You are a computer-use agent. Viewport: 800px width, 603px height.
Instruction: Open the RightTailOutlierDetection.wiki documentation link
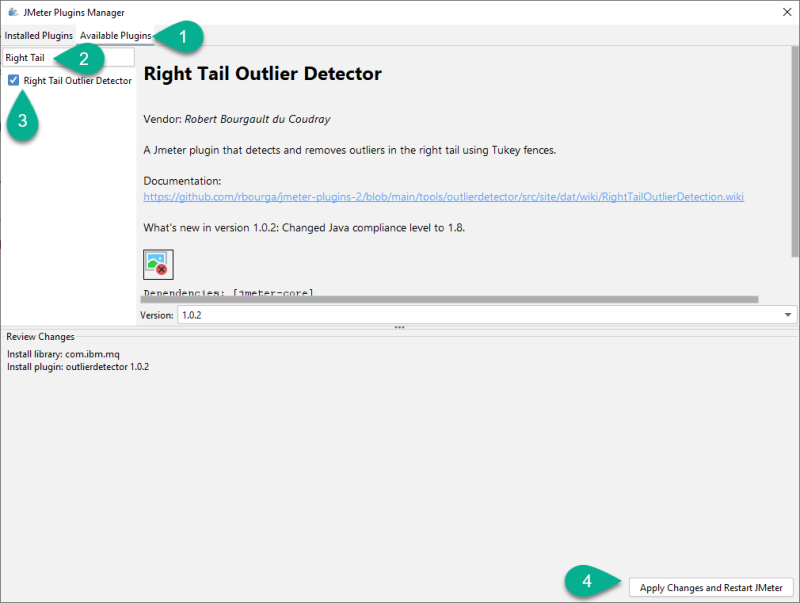443,197
